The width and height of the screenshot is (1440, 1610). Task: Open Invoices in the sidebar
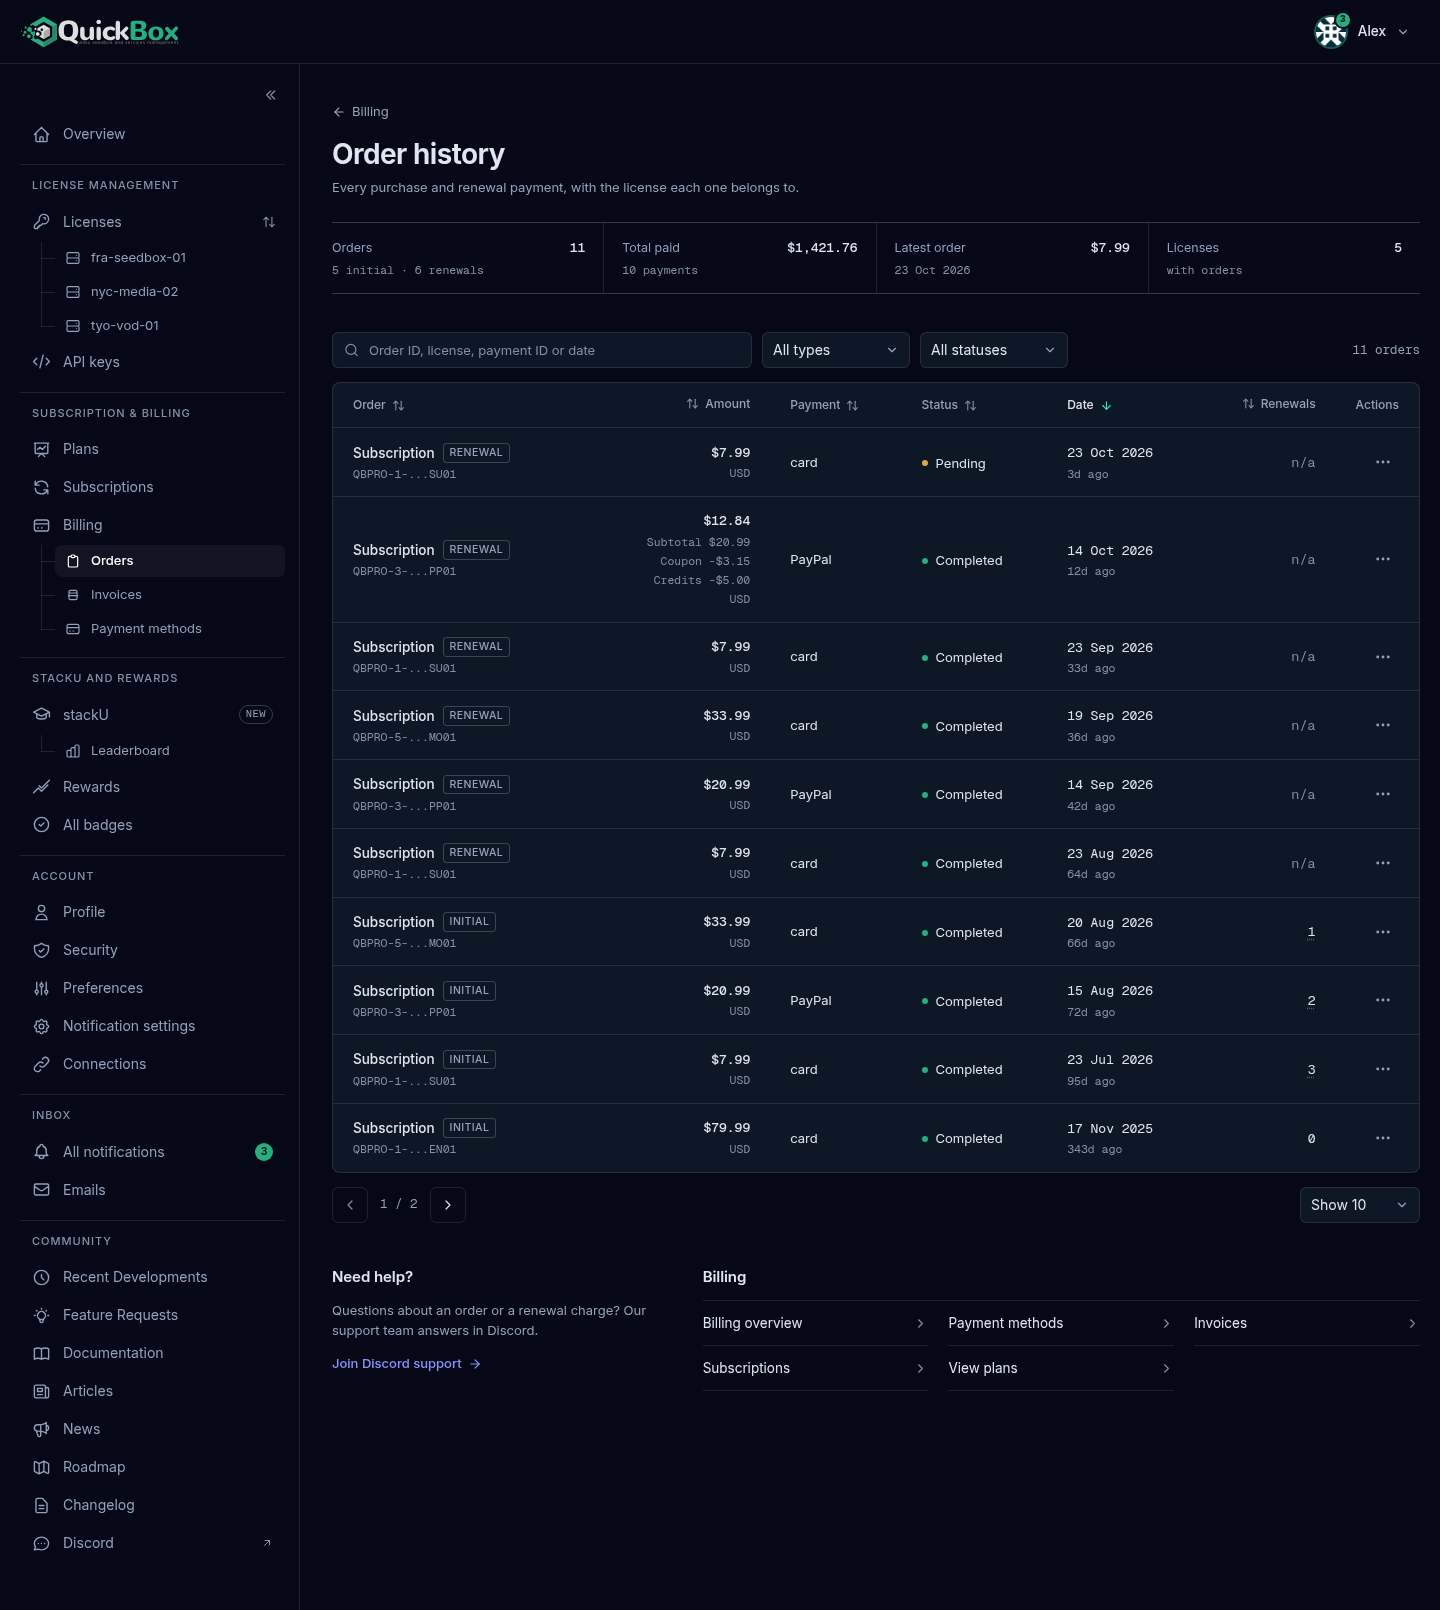point(170,595)
